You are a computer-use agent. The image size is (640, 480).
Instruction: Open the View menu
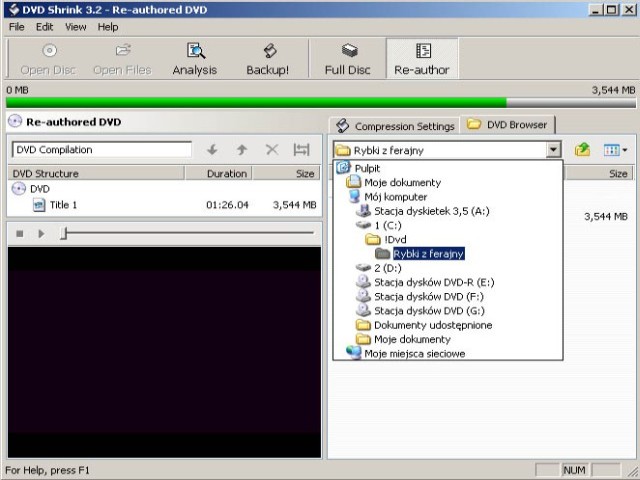76,27
